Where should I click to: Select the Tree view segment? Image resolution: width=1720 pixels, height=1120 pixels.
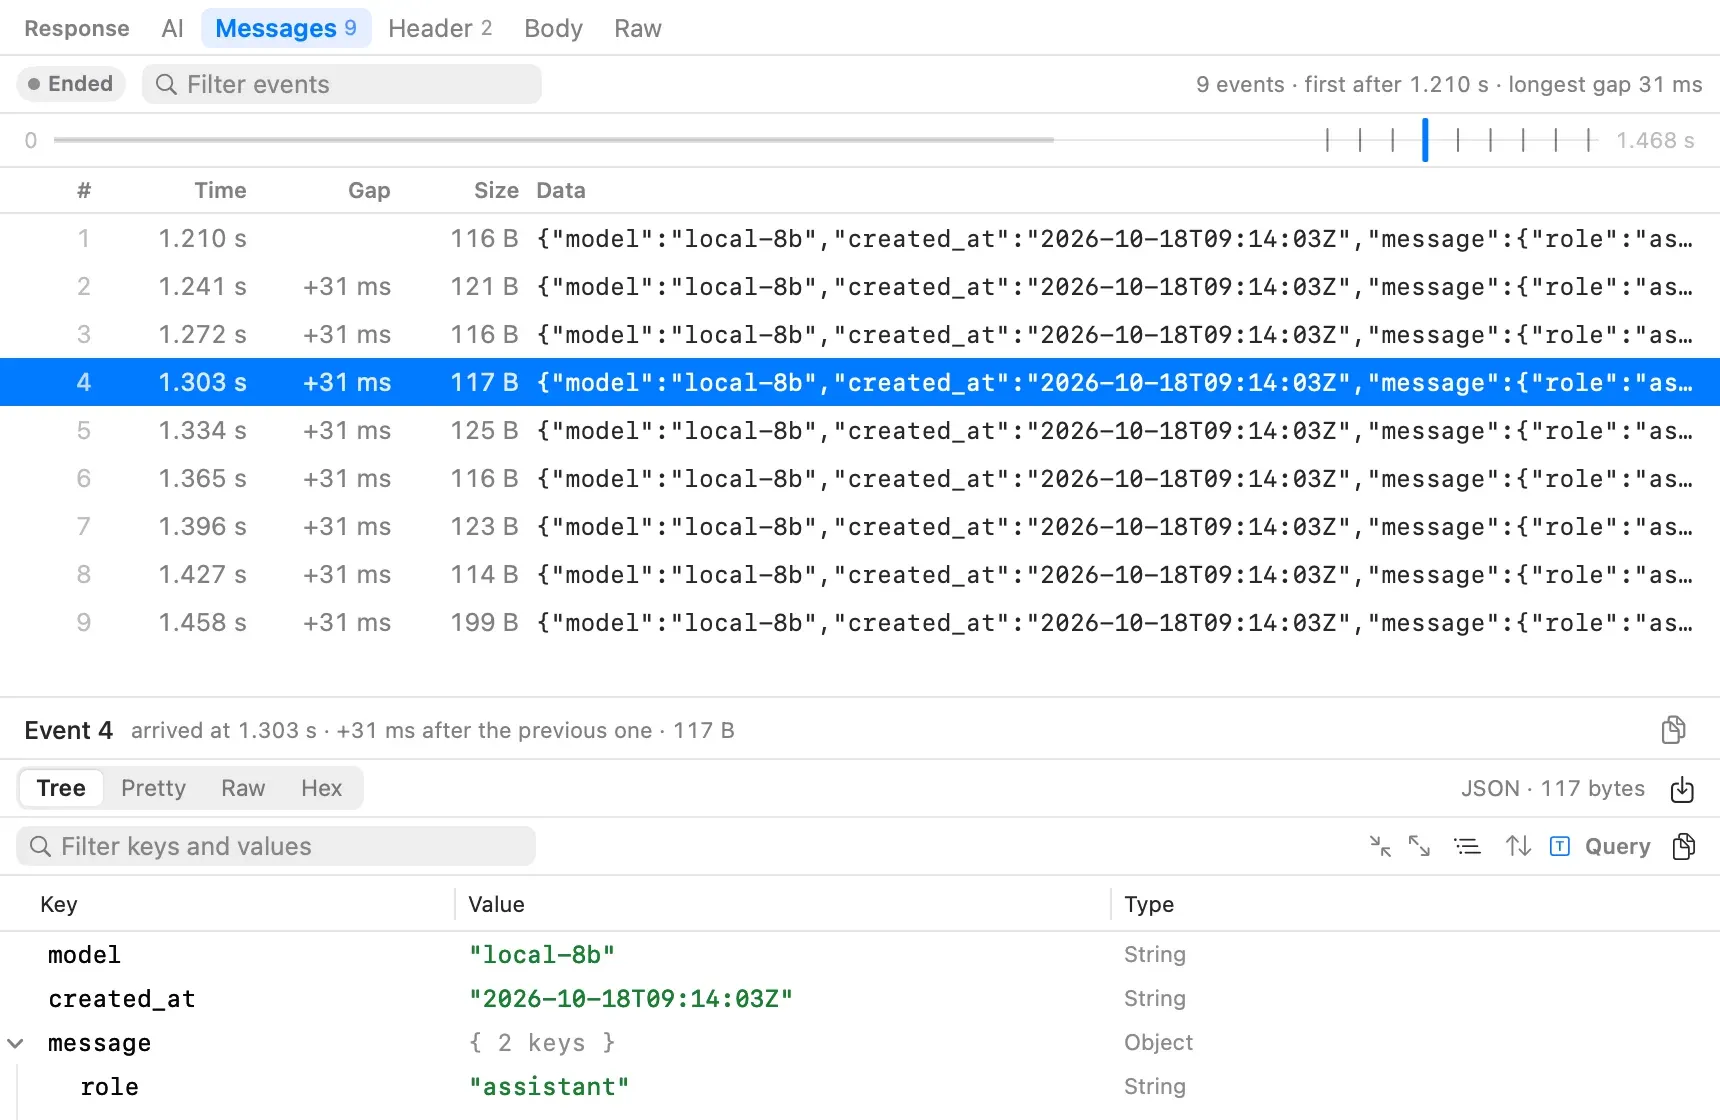(61, 788)
